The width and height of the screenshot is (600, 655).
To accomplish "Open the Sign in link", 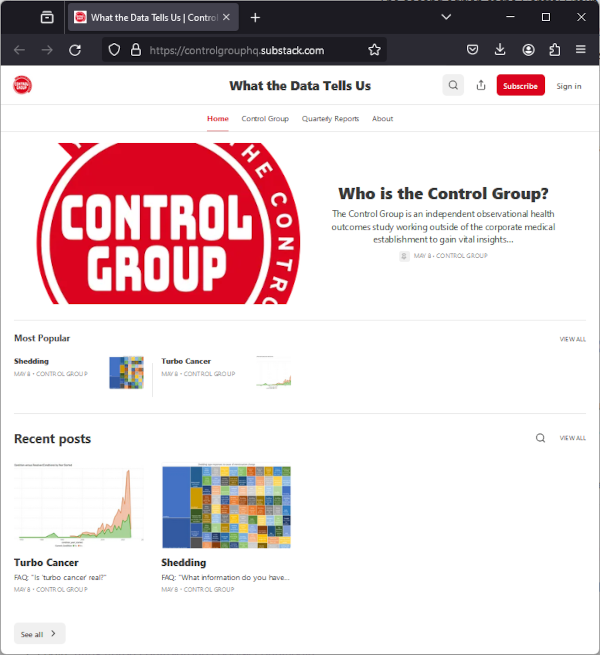I will [x=569, y=86].
